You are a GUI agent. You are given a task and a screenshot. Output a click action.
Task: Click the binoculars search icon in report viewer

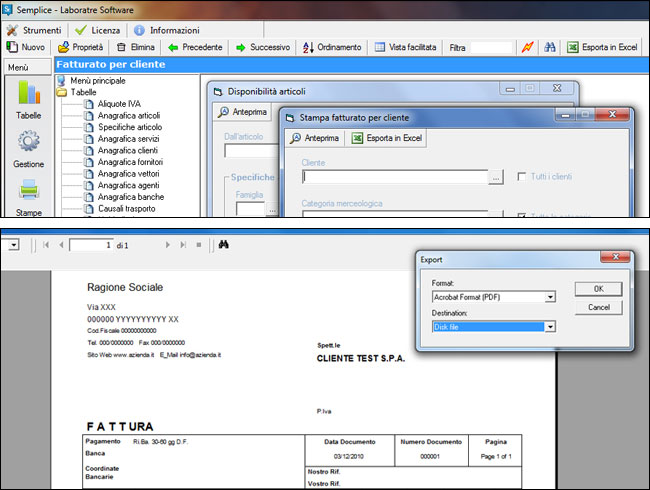[x=223, y=244]
